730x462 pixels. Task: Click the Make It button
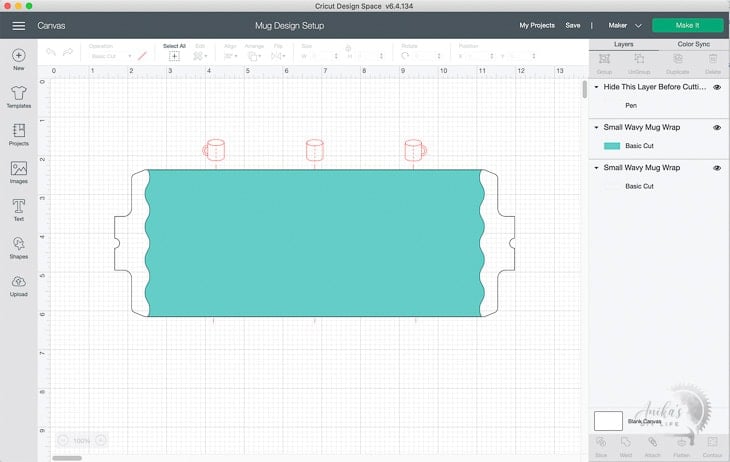tap(688, 26)
